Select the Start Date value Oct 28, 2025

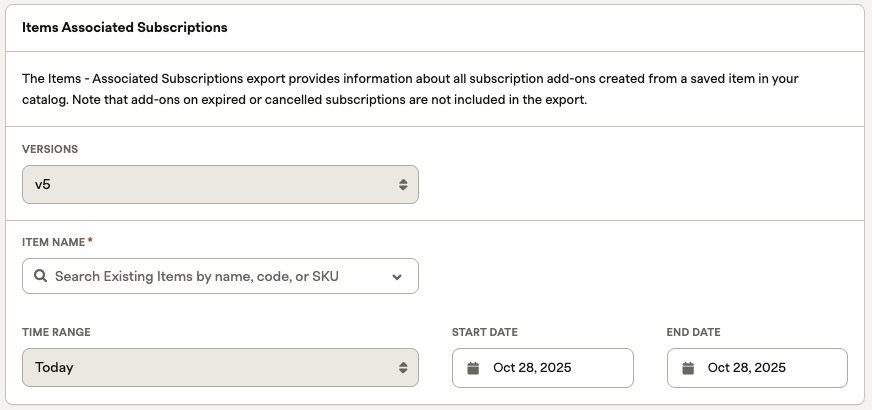click(x=532, y=368)
